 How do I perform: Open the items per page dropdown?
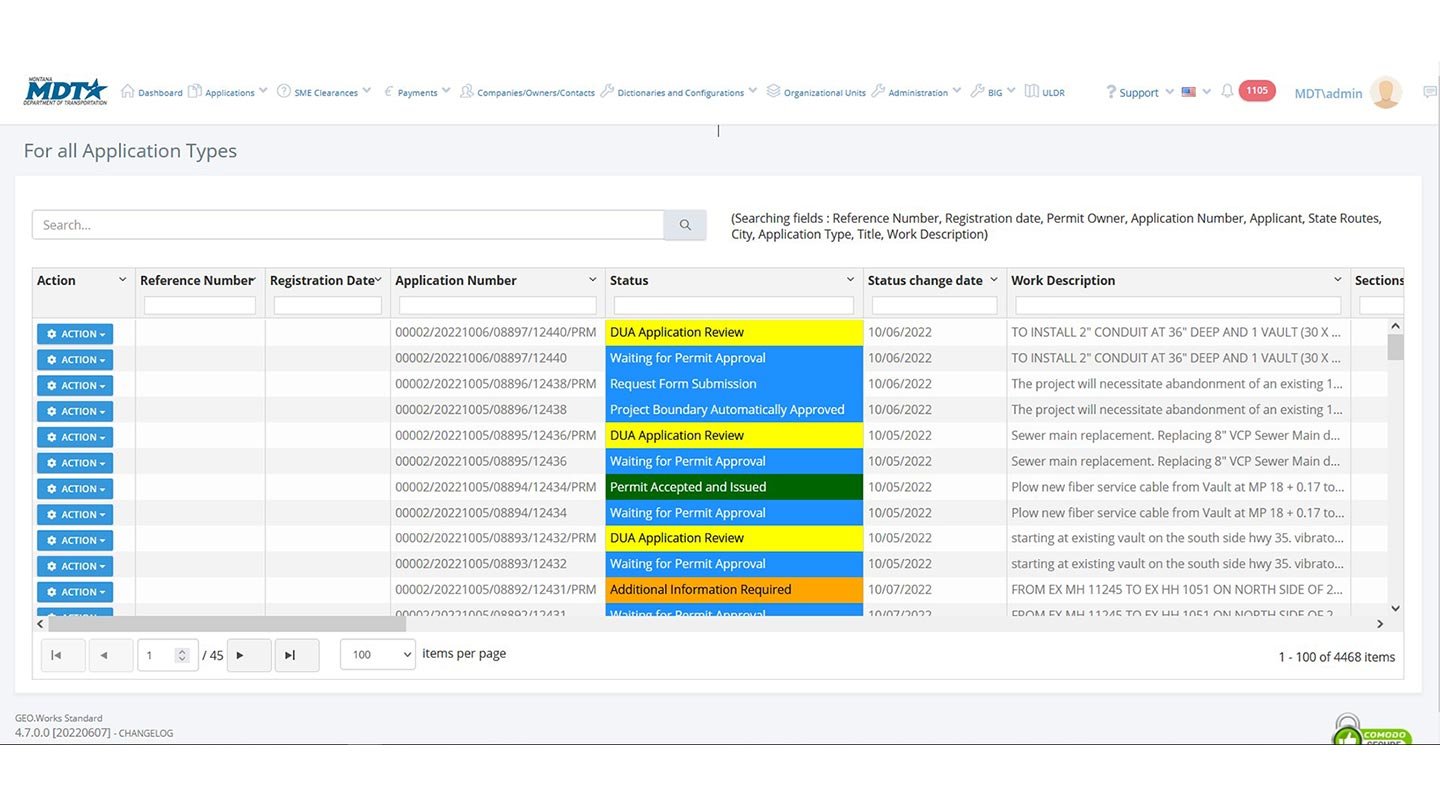point(378,655)
